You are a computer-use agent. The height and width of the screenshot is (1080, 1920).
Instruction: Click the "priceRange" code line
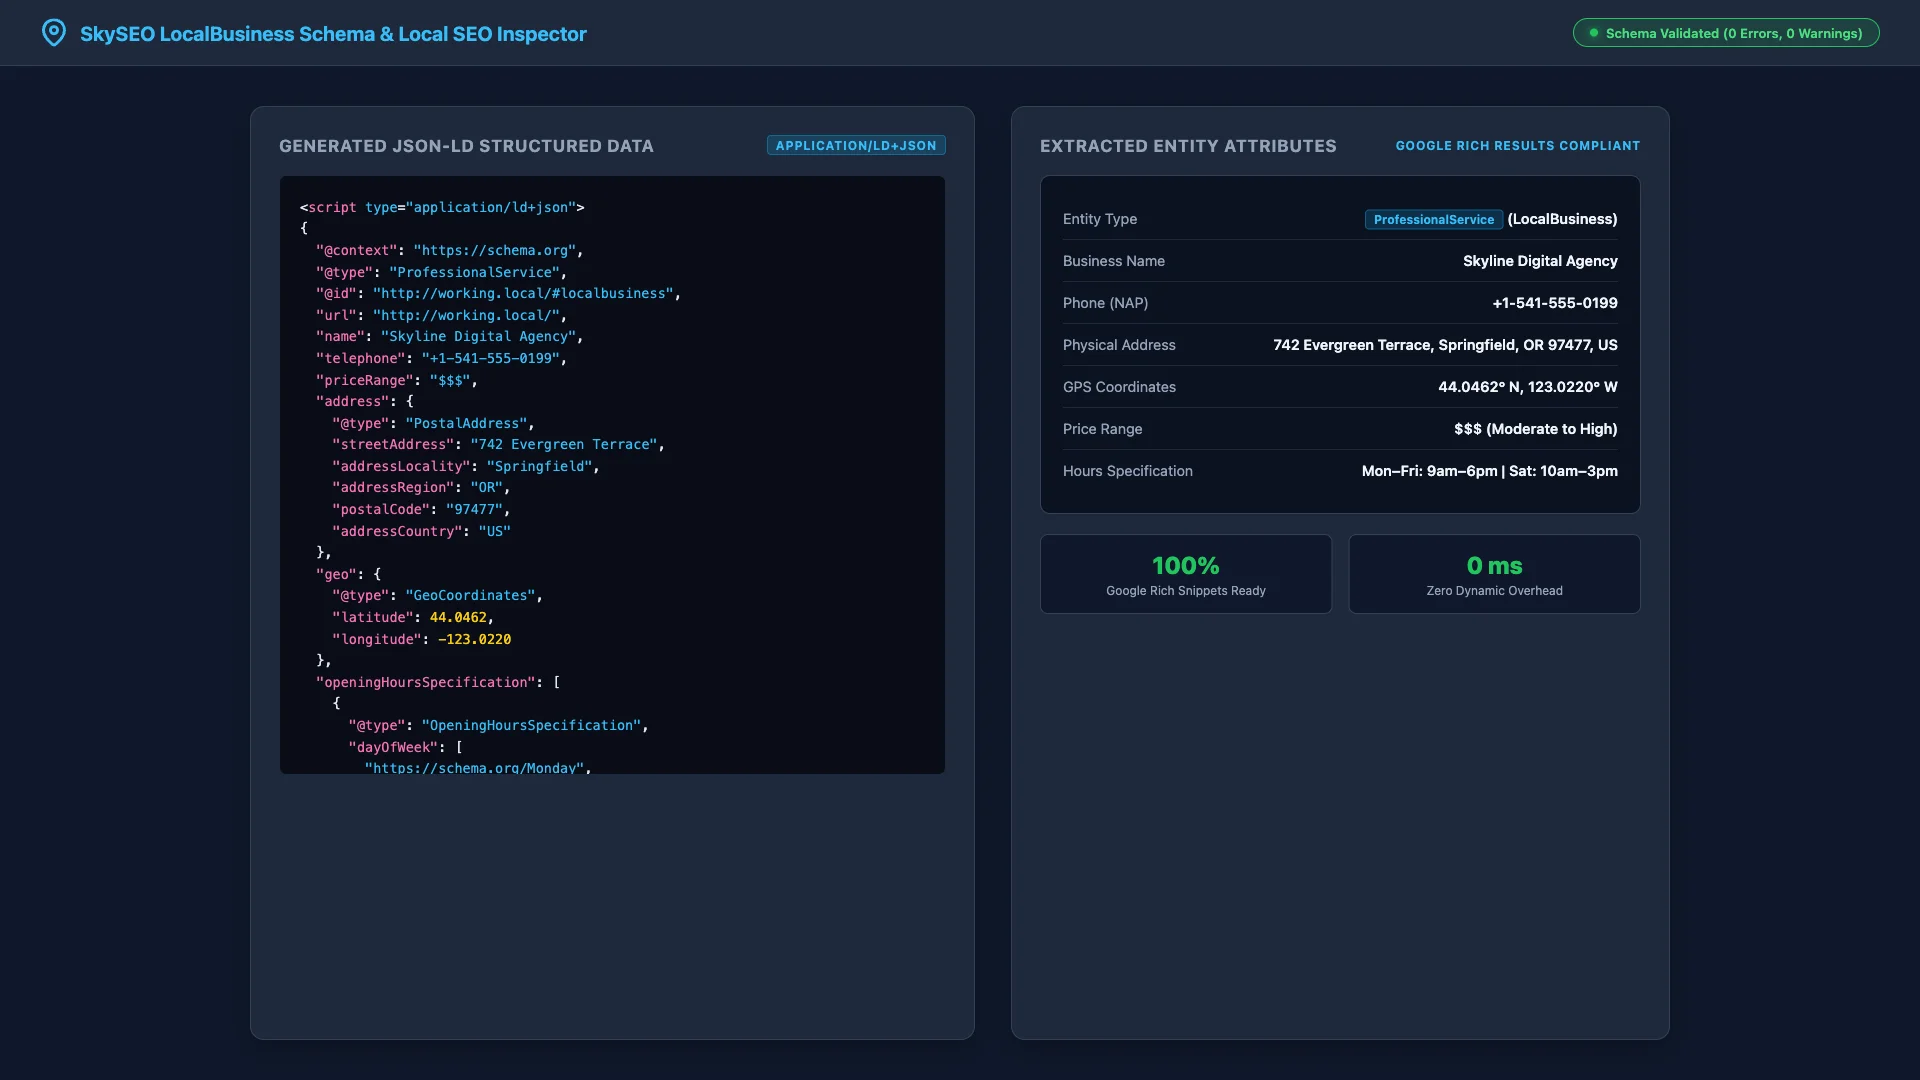point(397,380)
